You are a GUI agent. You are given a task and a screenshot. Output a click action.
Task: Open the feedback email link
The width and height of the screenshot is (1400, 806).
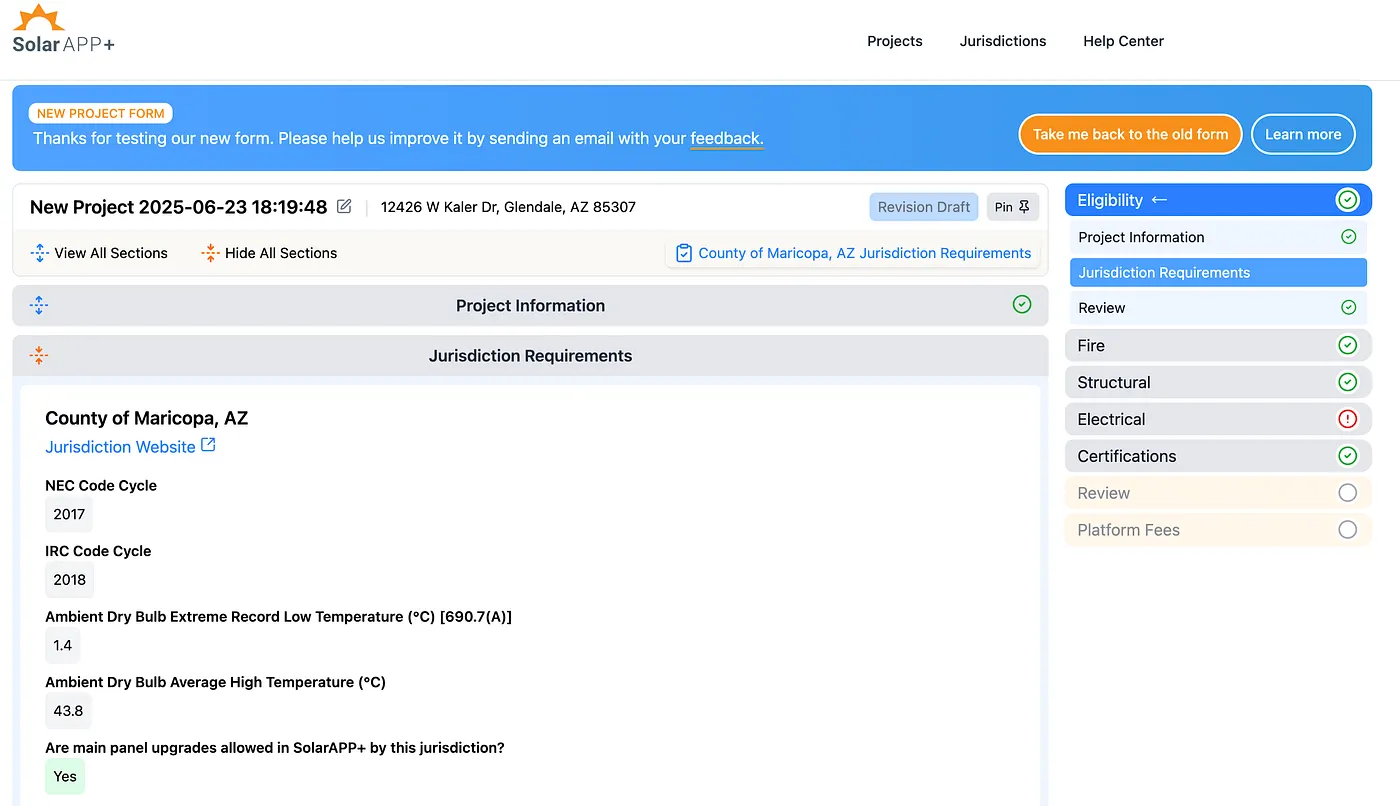click(x=726, y=138)
